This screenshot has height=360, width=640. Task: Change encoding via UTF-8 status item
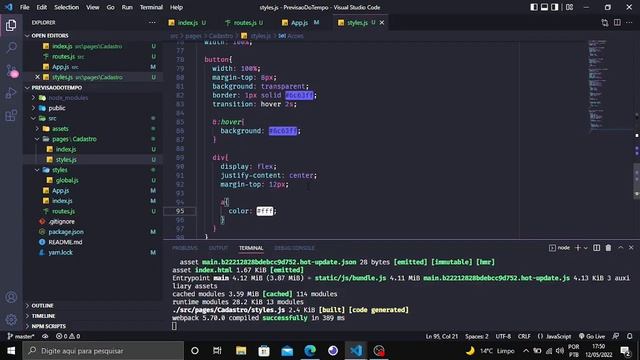[503, 336]
